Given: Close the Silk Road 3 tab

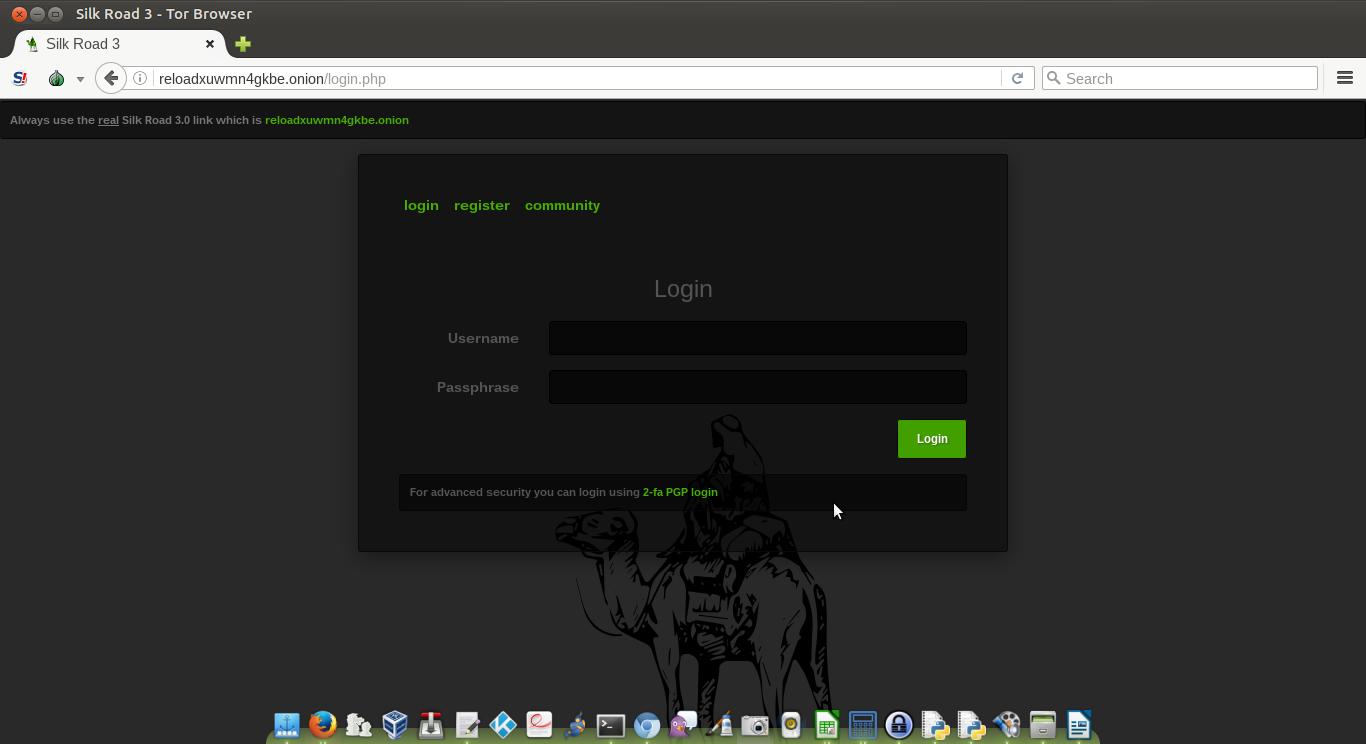Looking at the screenshot, I should (210, 44).
